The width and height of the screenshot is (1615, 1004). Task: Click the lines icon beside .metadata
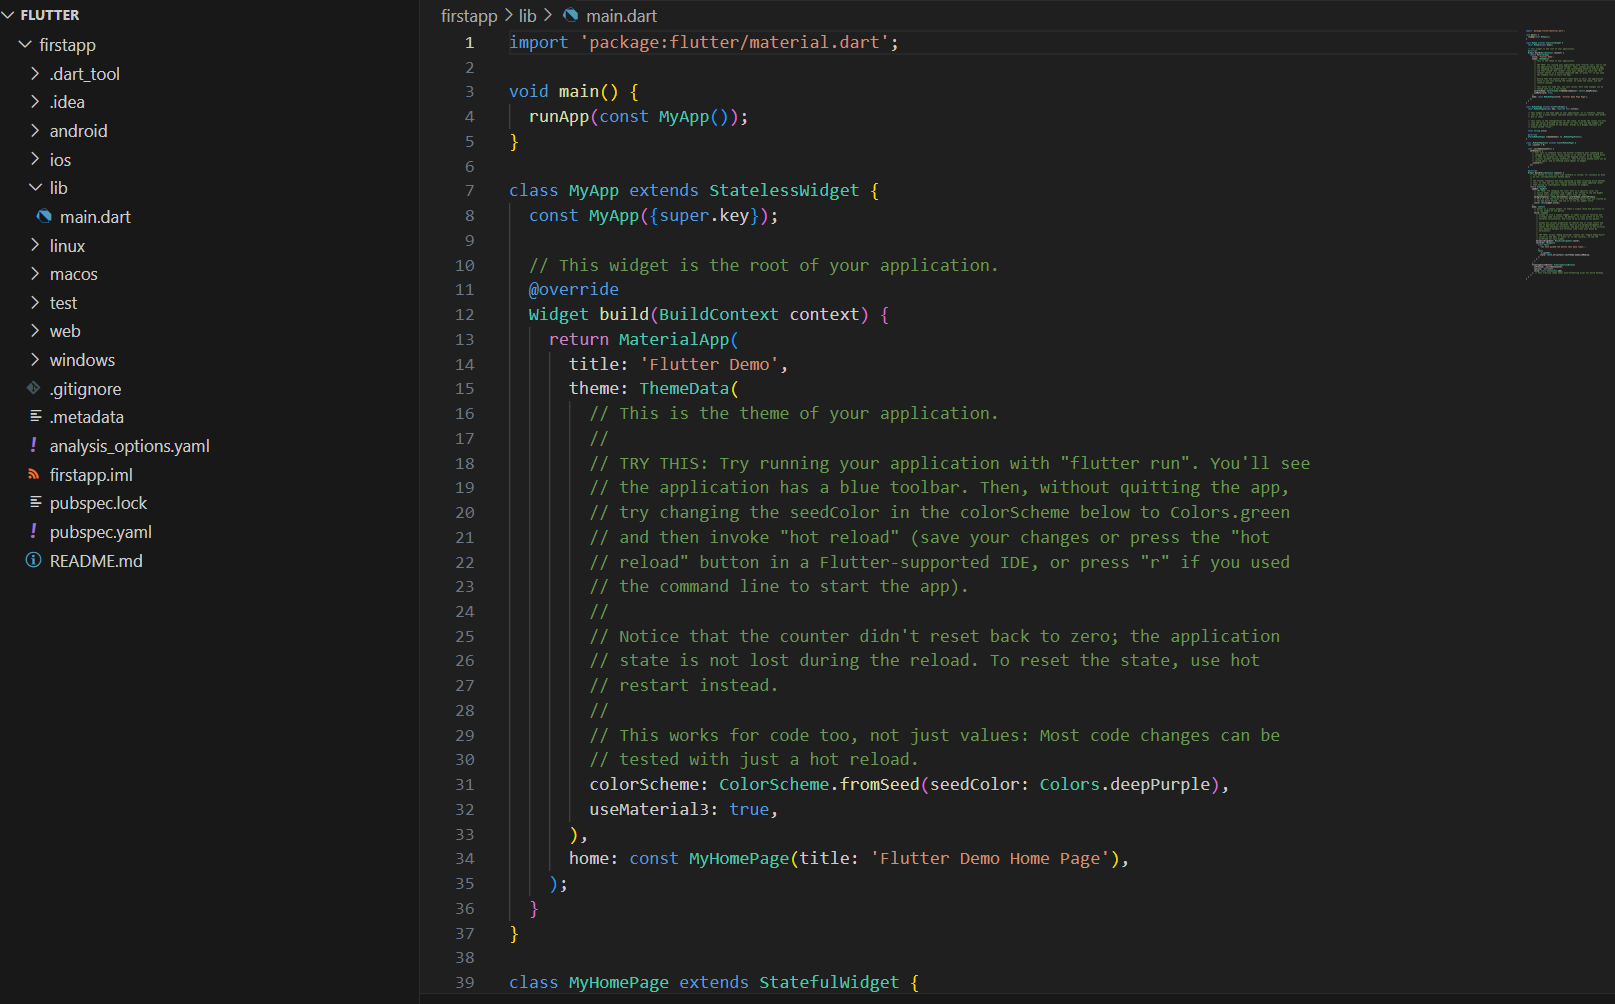coord(35,416)
